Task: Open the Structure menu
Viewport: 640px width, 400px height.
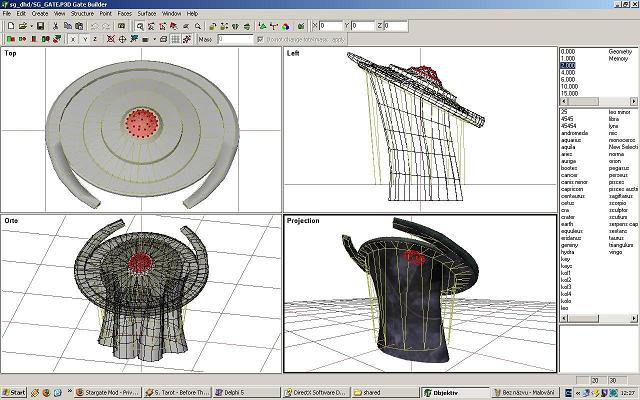Action: [82, 13]
